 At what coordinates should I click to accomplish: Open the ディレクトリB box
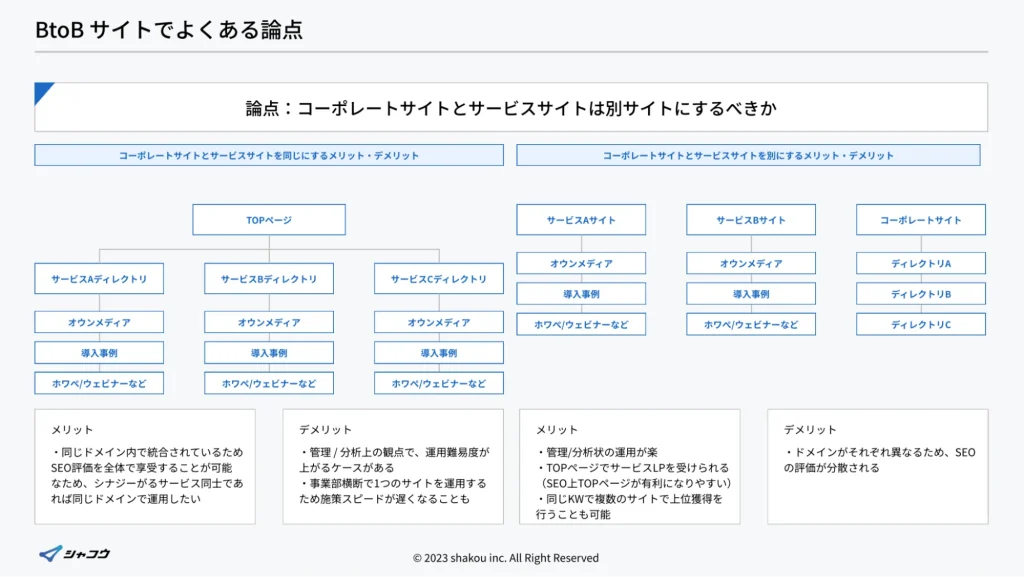(921, 294)
